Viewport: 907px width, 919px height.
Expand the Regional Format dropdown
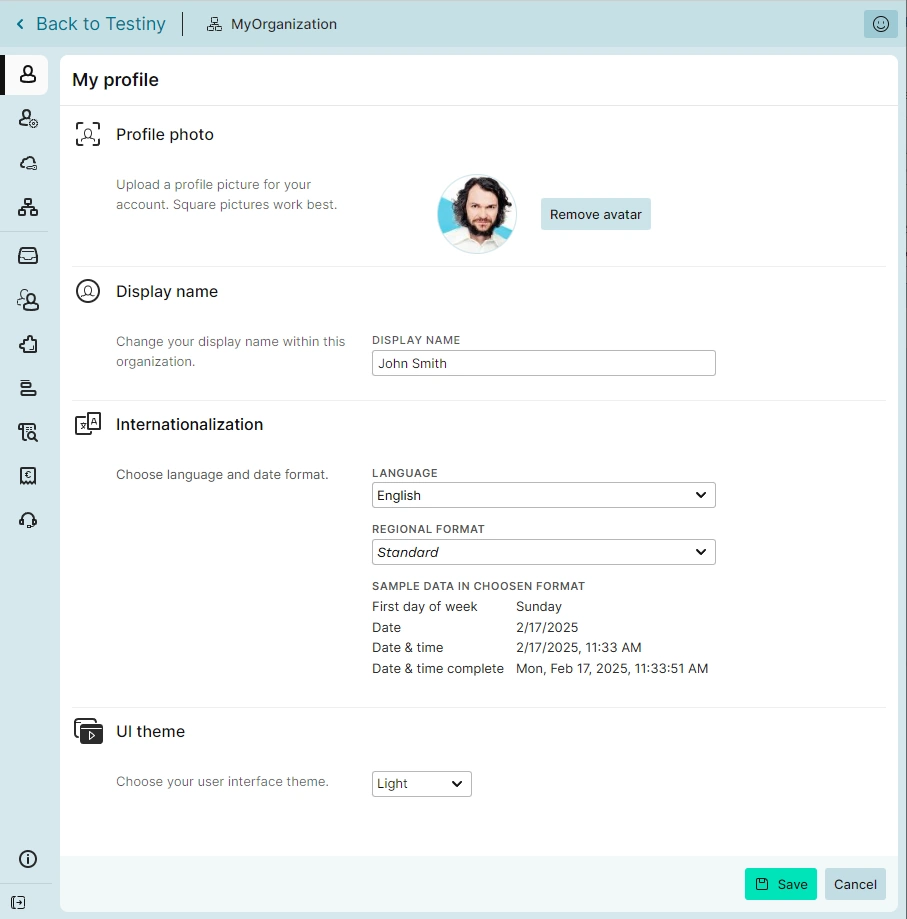coord(543,552)
